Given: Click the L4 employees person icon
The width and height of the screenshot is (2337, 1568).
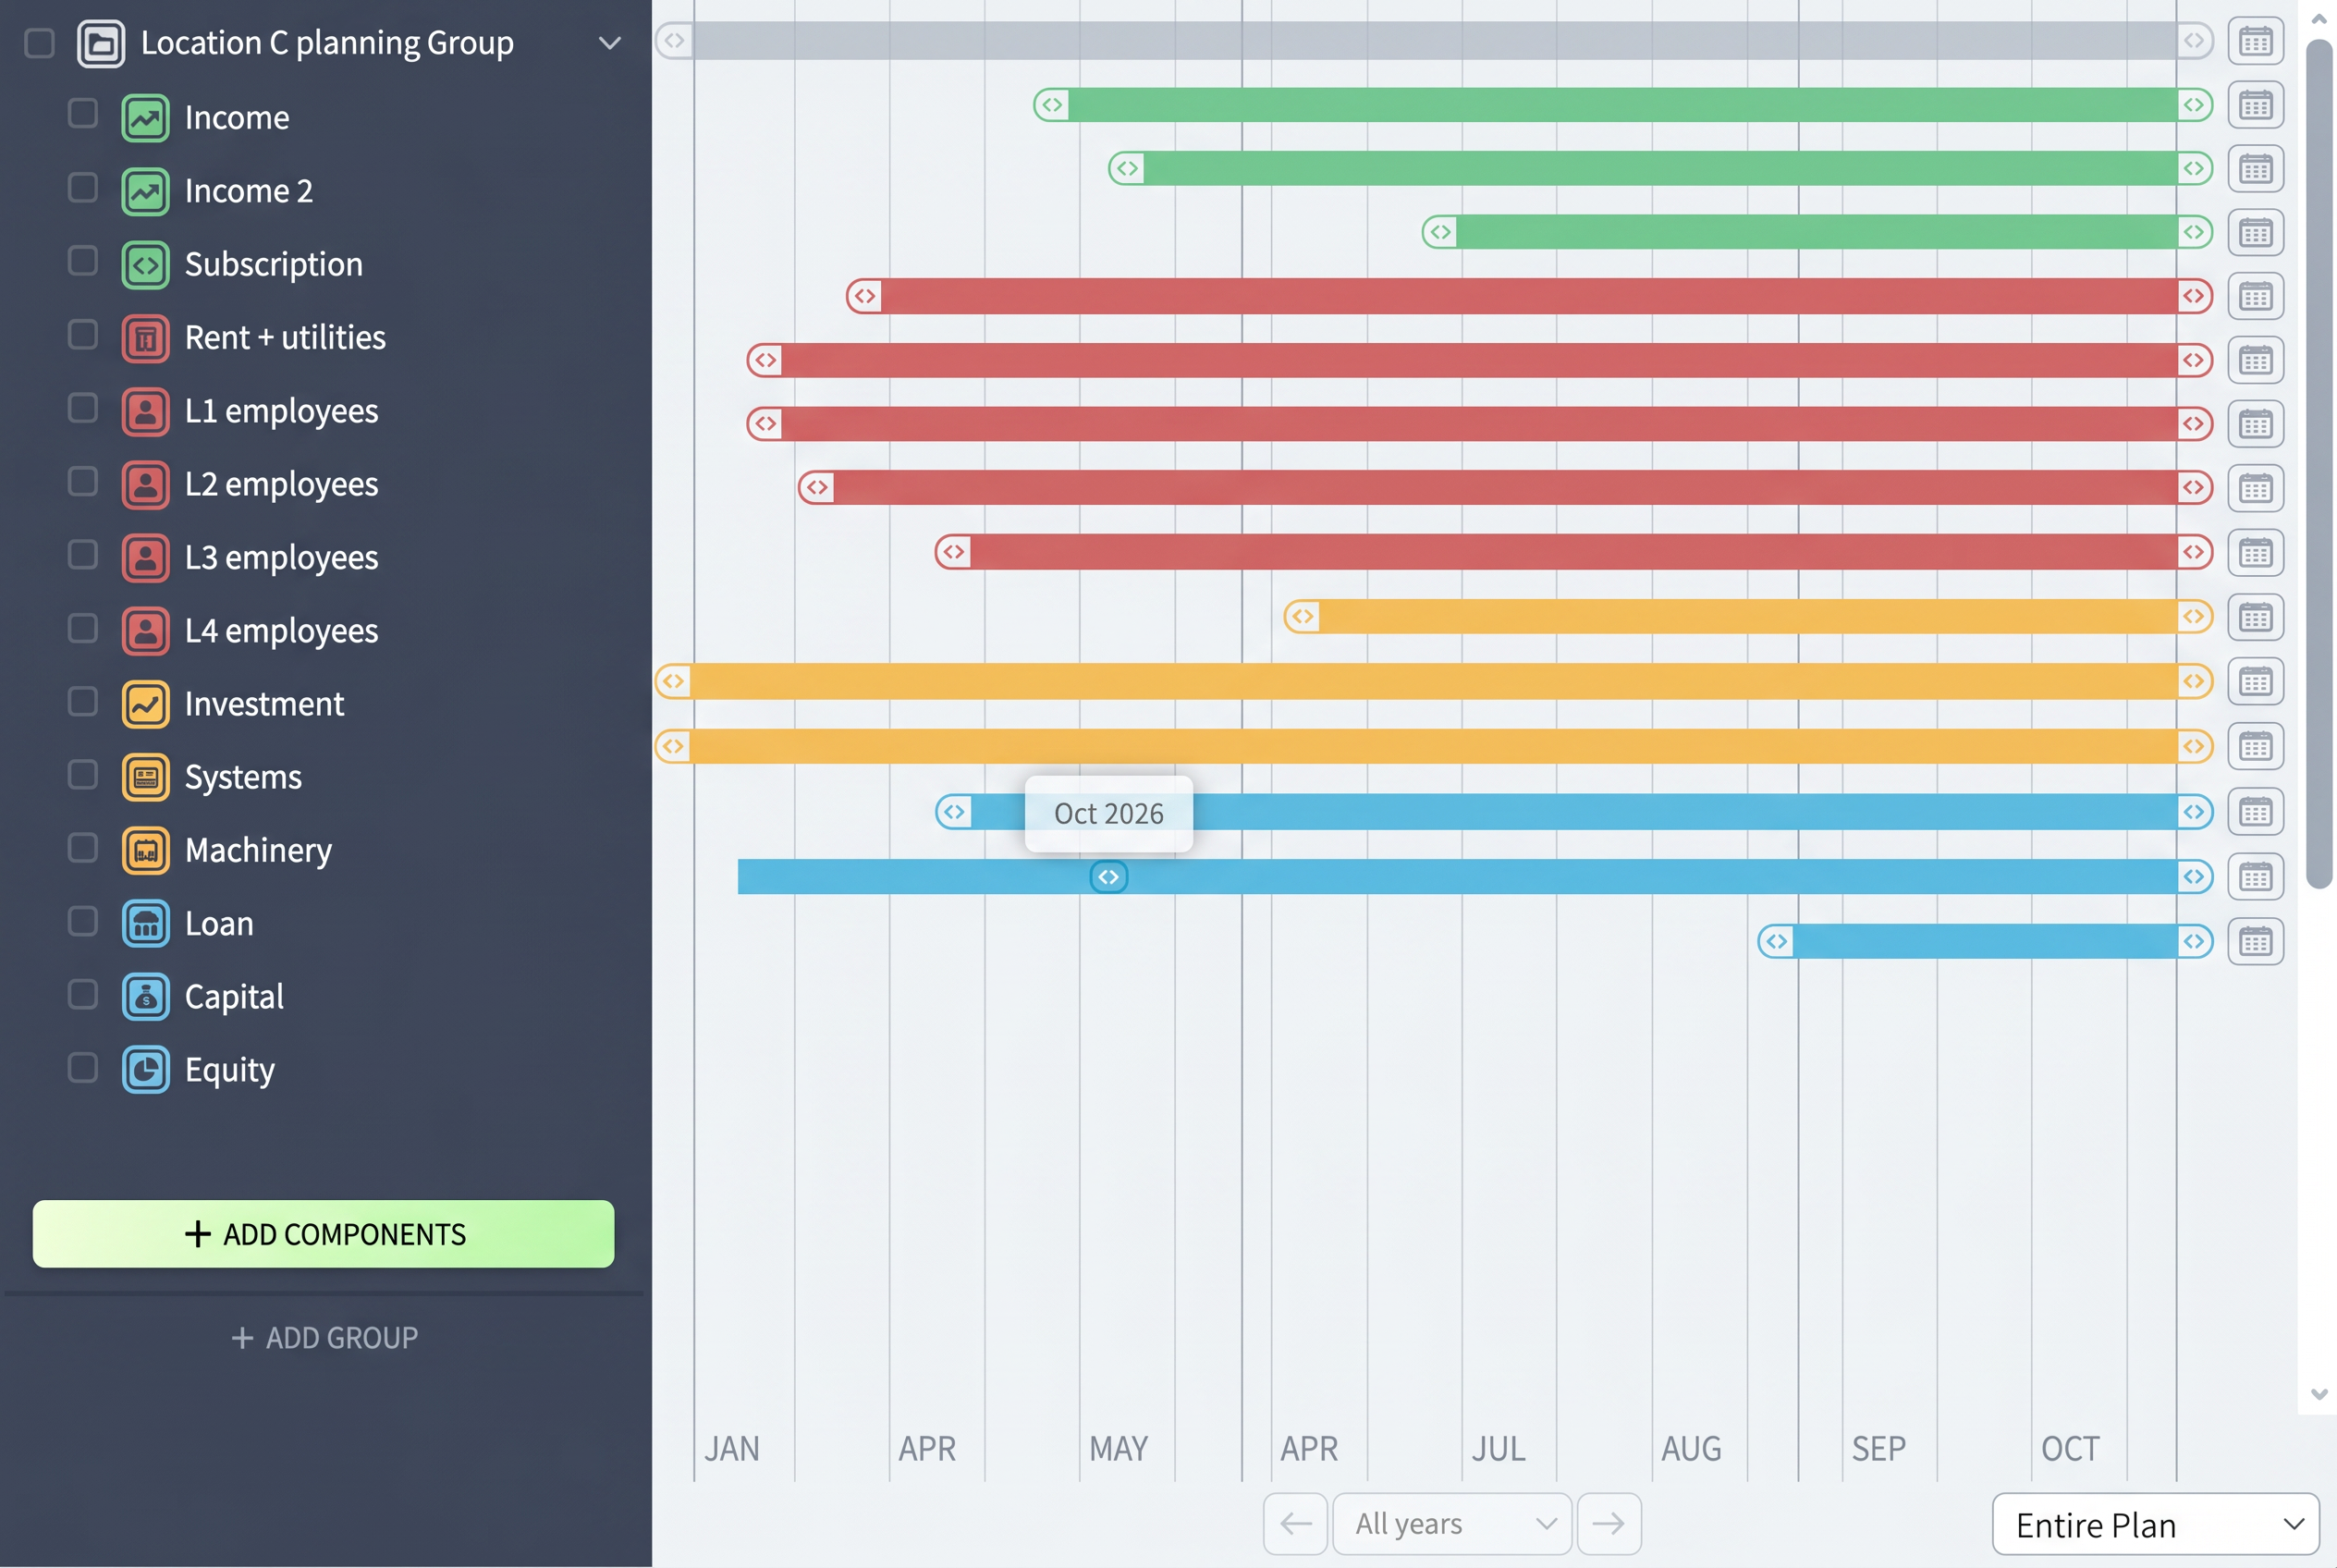Looking at the screenshot, I should click(x=146, y=631).
